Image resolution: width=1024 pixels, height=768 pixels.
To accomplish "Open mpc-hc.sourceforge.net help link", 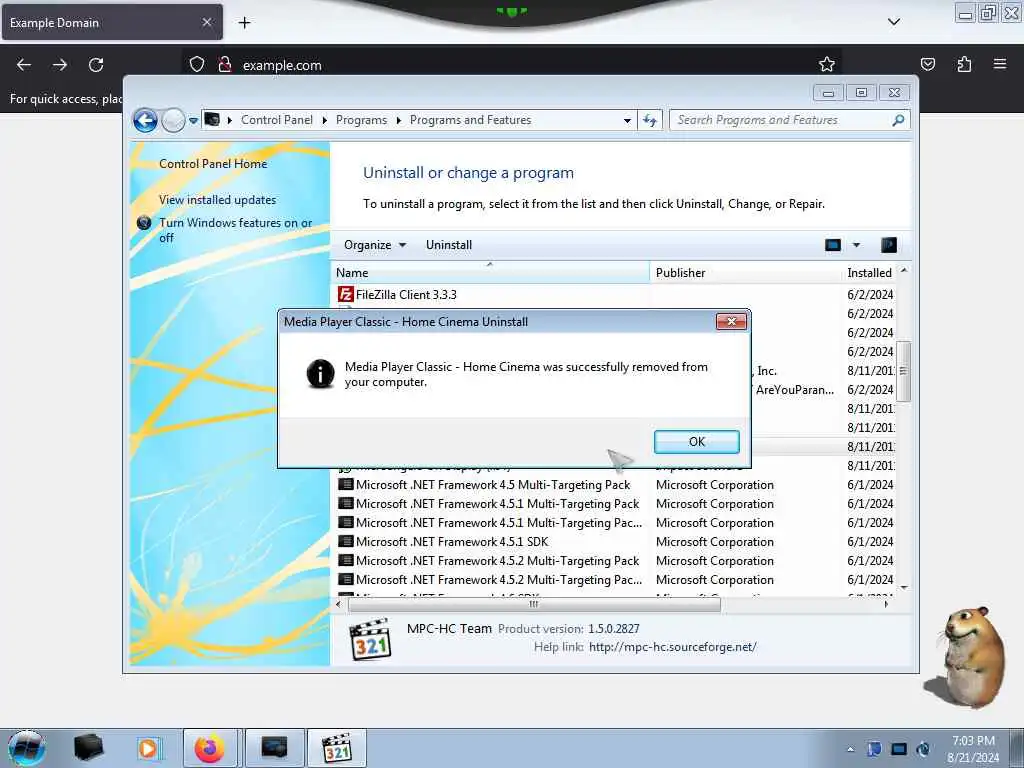I will [673, 647].
